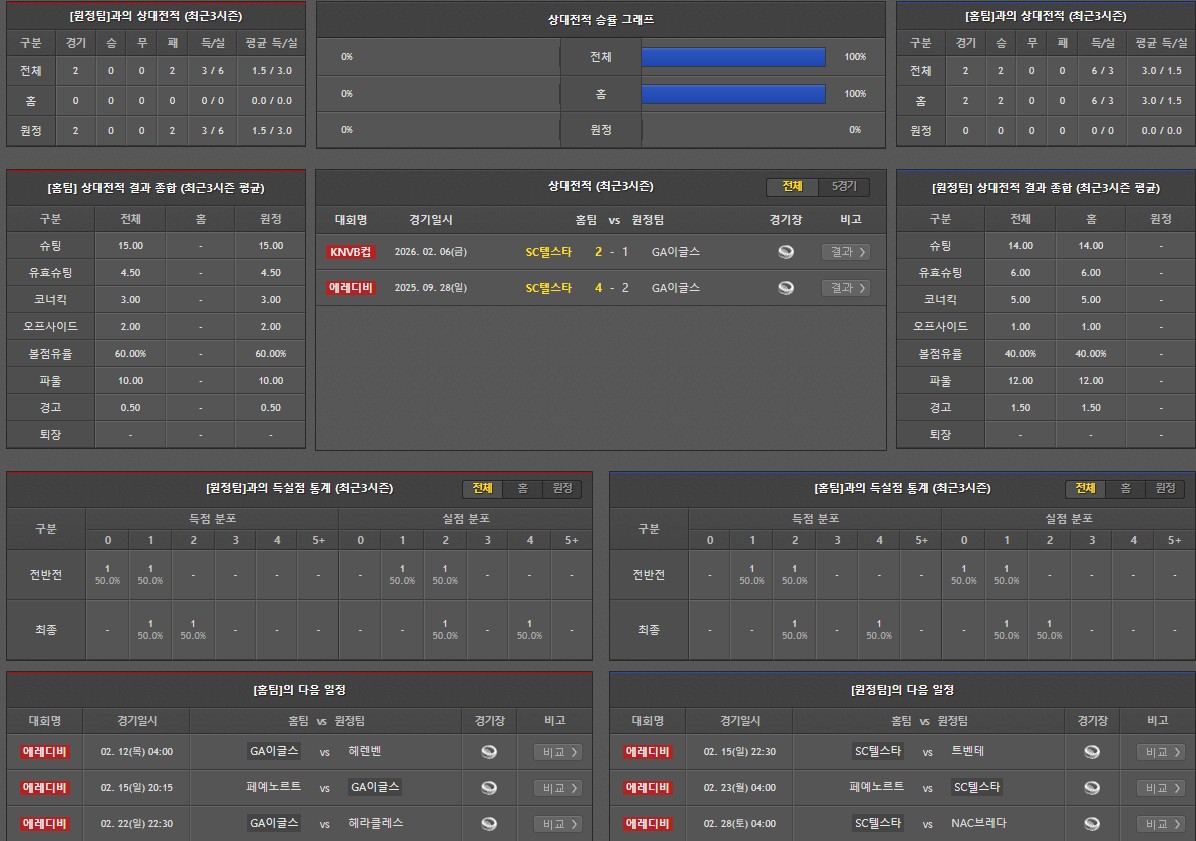This screenshot has width=1196, height=841.
Task: Select 홈 filter in 원정팀 goal stats
Action: 522,489
